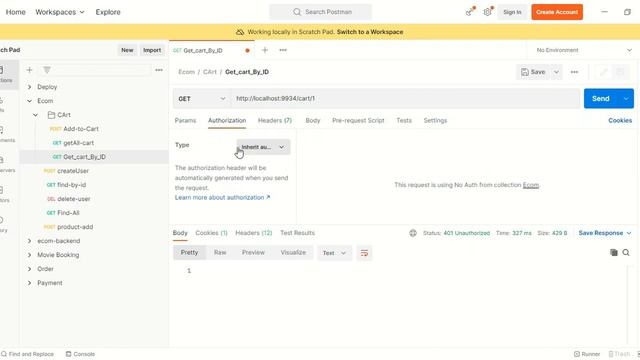Select the Preview response view
The height and width of the screenshot is (360, 640).
[x=253, y=253]
